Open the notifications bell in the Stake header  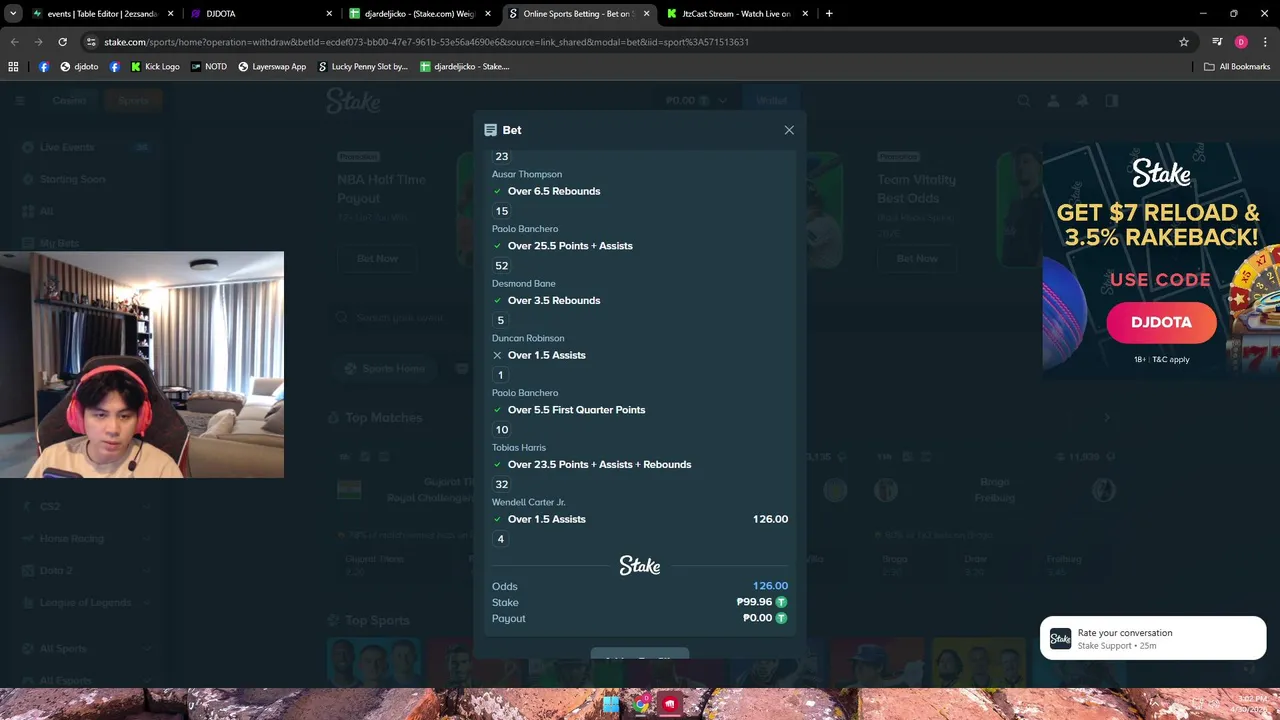[1082, 100]
